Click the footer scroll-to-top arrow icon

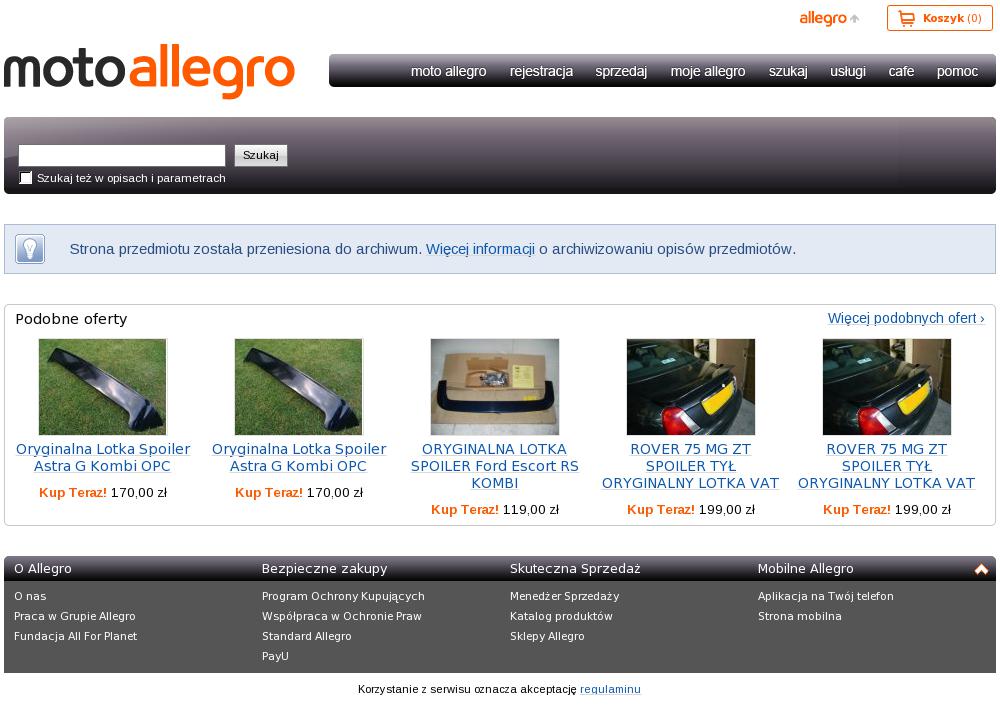981,569
